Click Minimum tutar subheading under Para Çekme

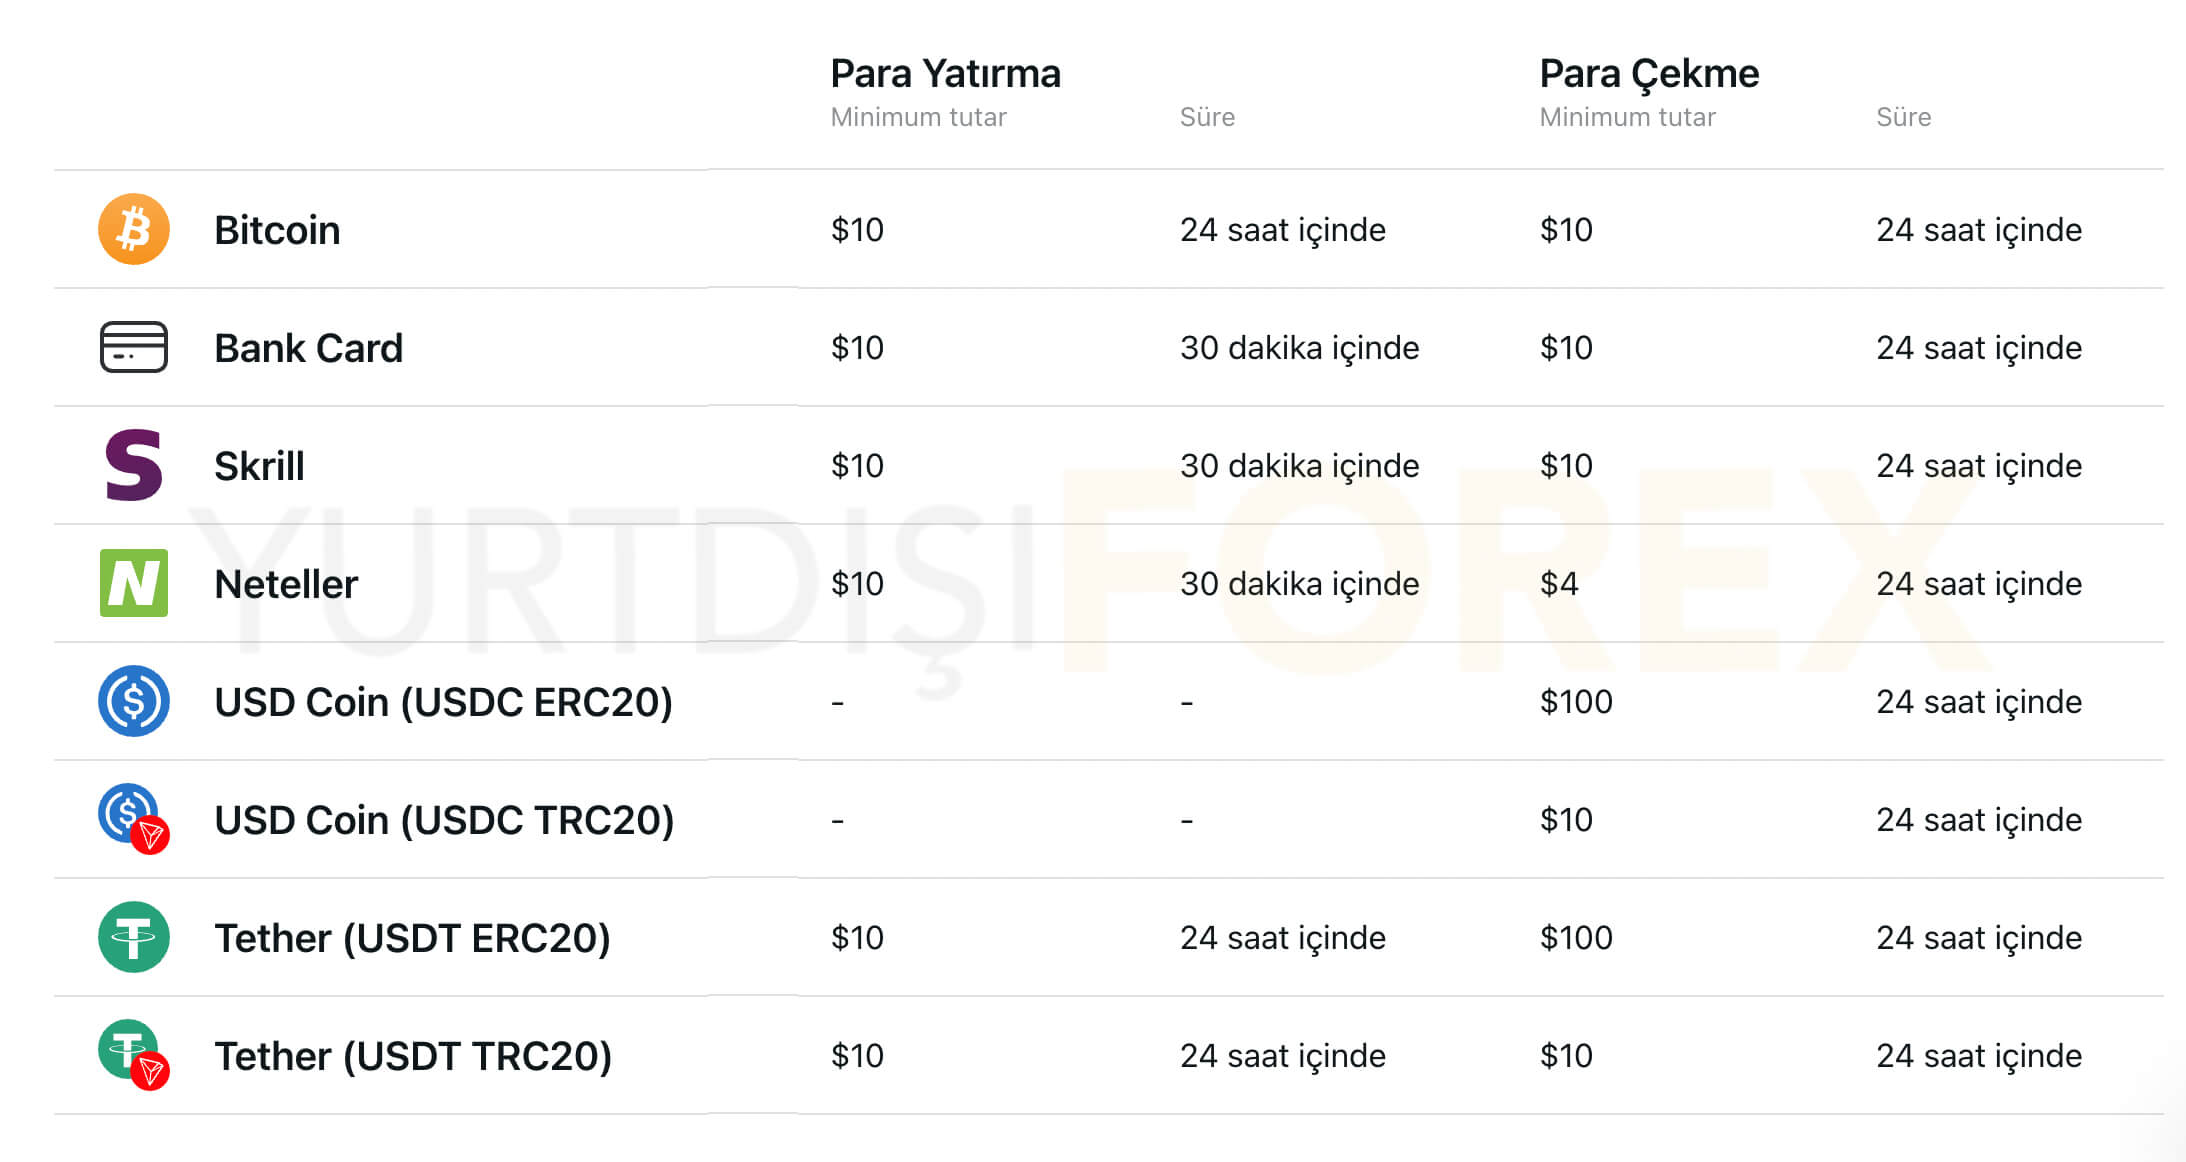click(1627, 117)
